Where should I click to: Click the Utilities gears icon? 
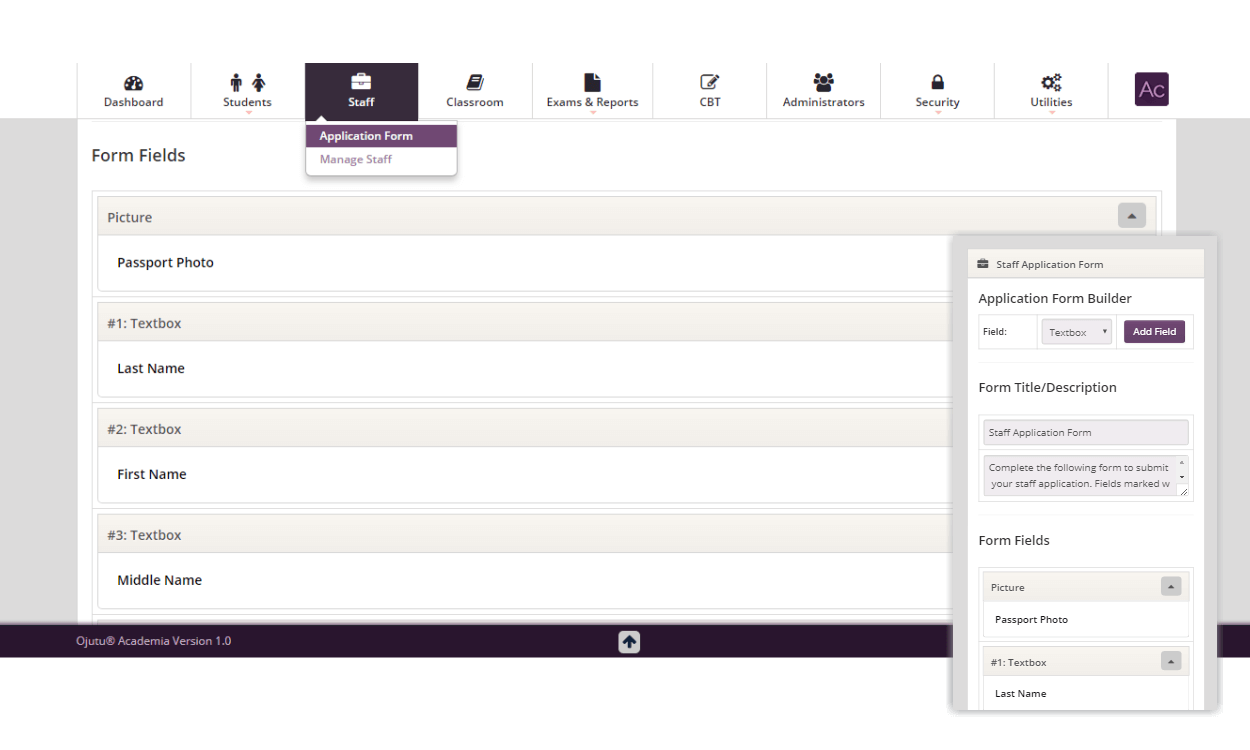click(x=1051, y=83)
